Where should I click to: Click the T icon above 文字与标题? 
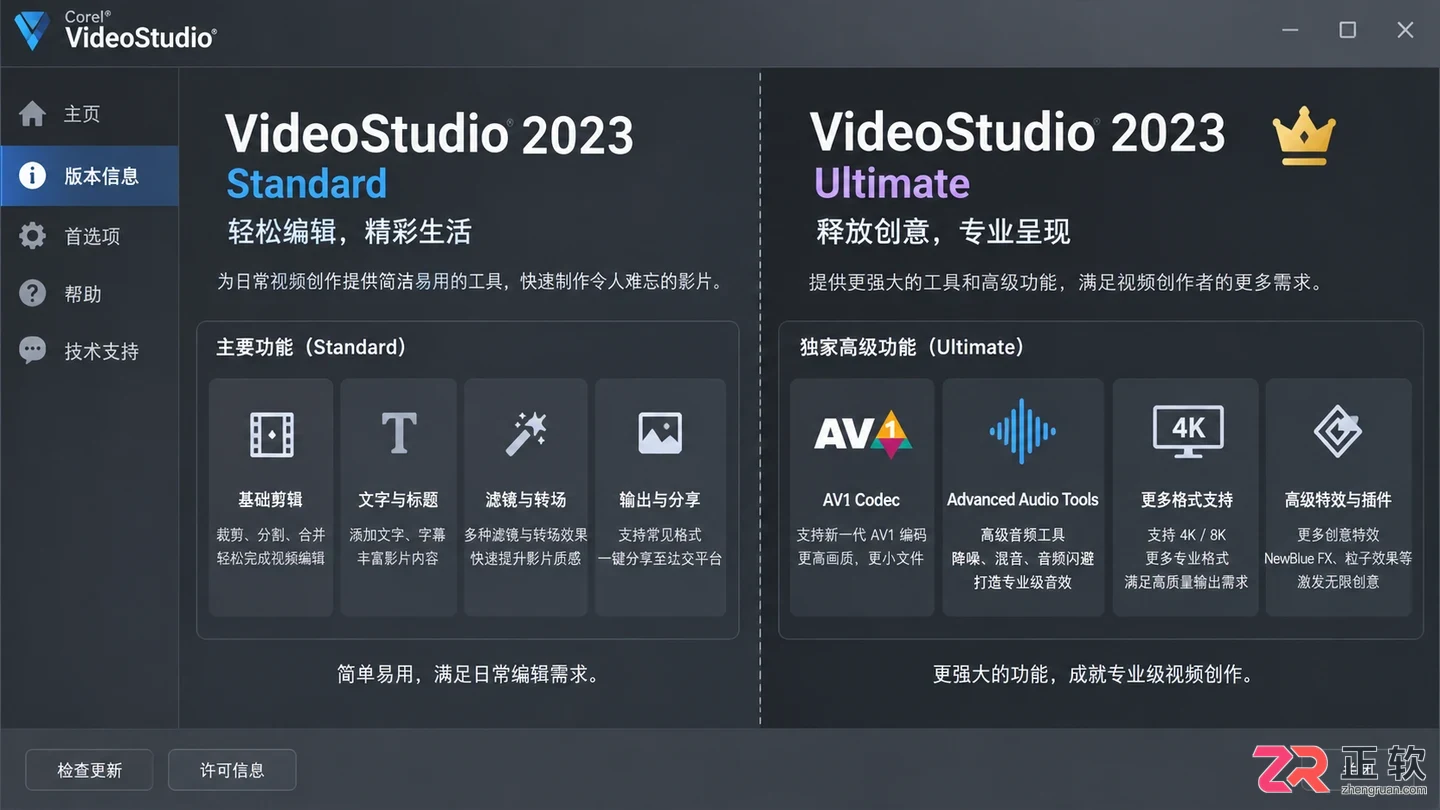pyautogui.click(x=398, y=434)
